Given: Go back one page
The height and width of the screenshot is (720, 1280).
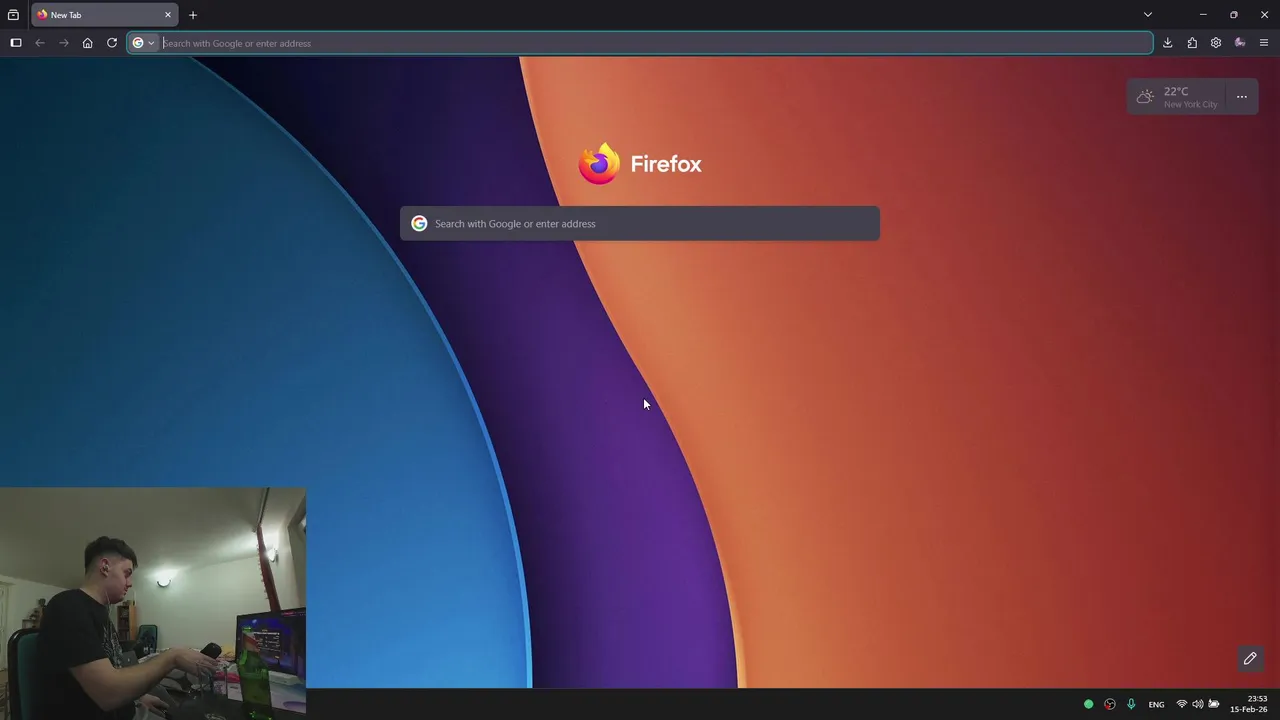Looking at the screenshot, I should pyautogui.click(x=40, y=43).
